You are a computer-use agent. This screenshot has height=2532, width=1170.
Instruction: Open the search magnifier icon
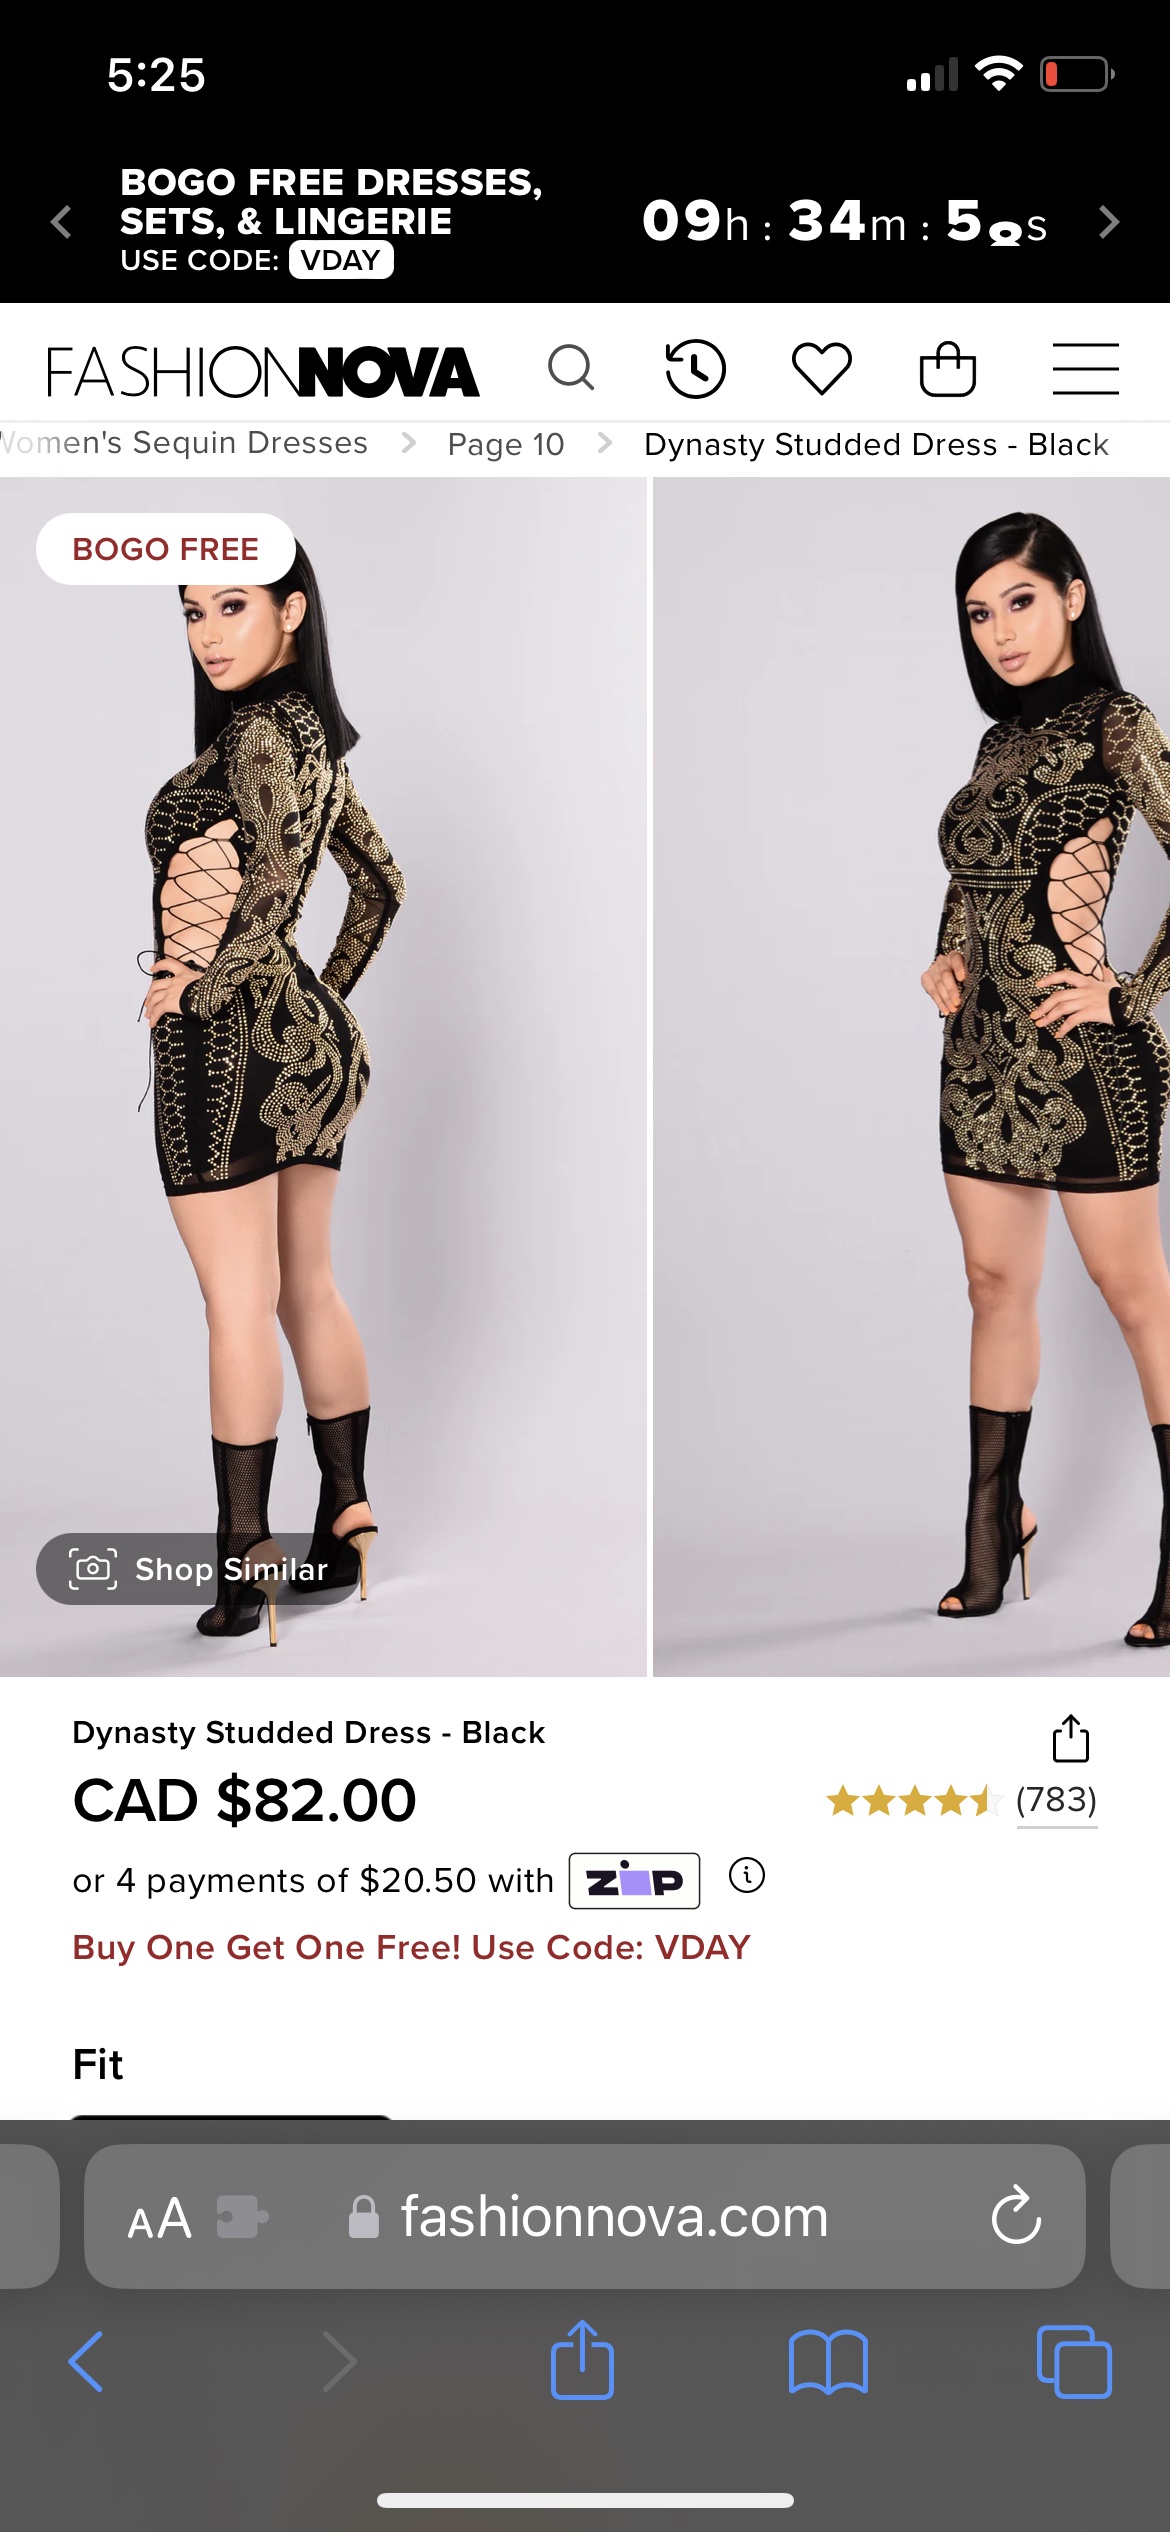pos(571,368)
